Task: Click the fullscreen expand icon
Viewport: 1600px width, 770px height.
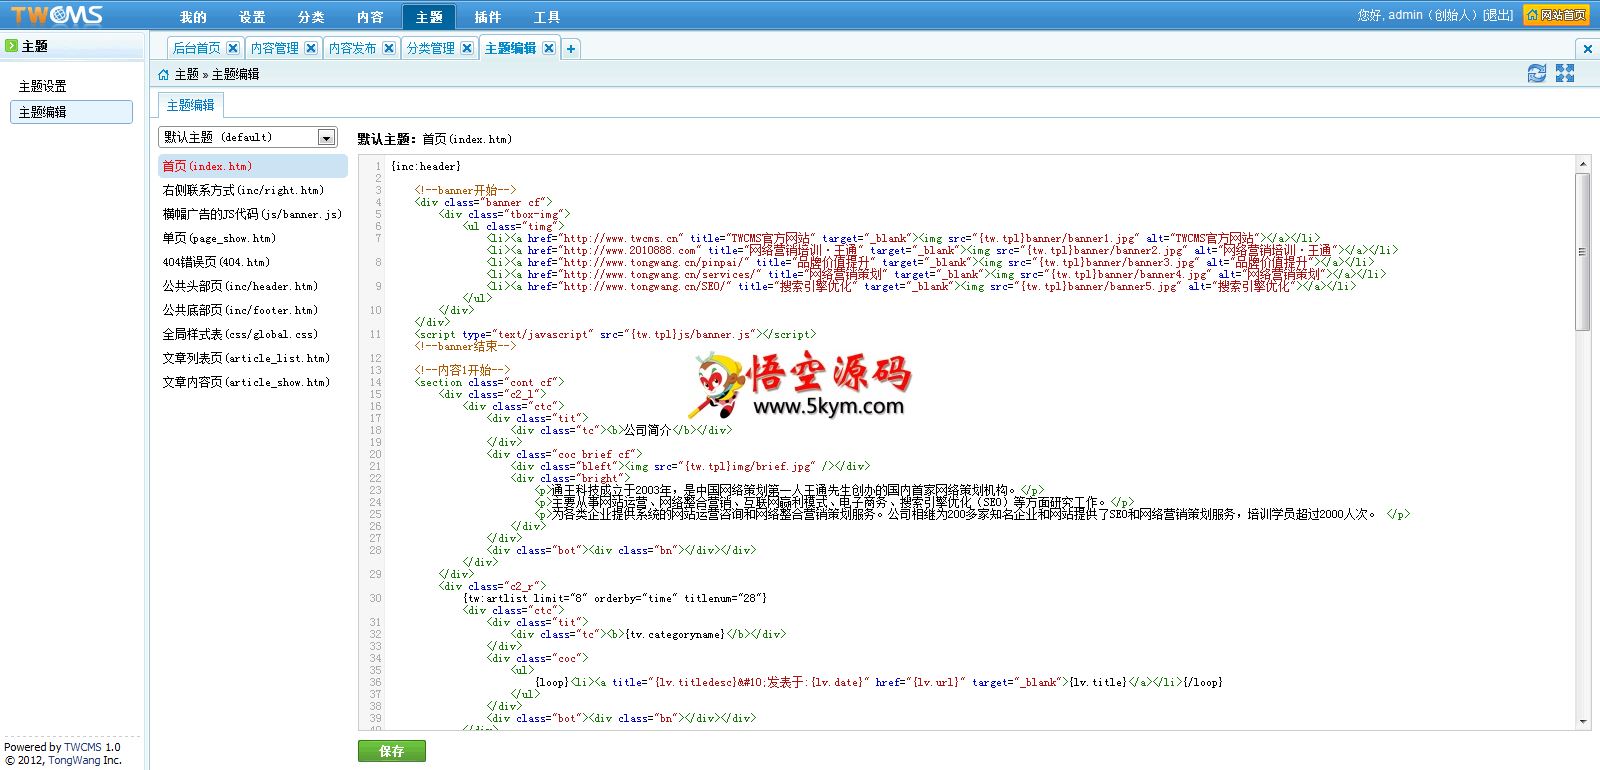Action: pos(1565,73)
